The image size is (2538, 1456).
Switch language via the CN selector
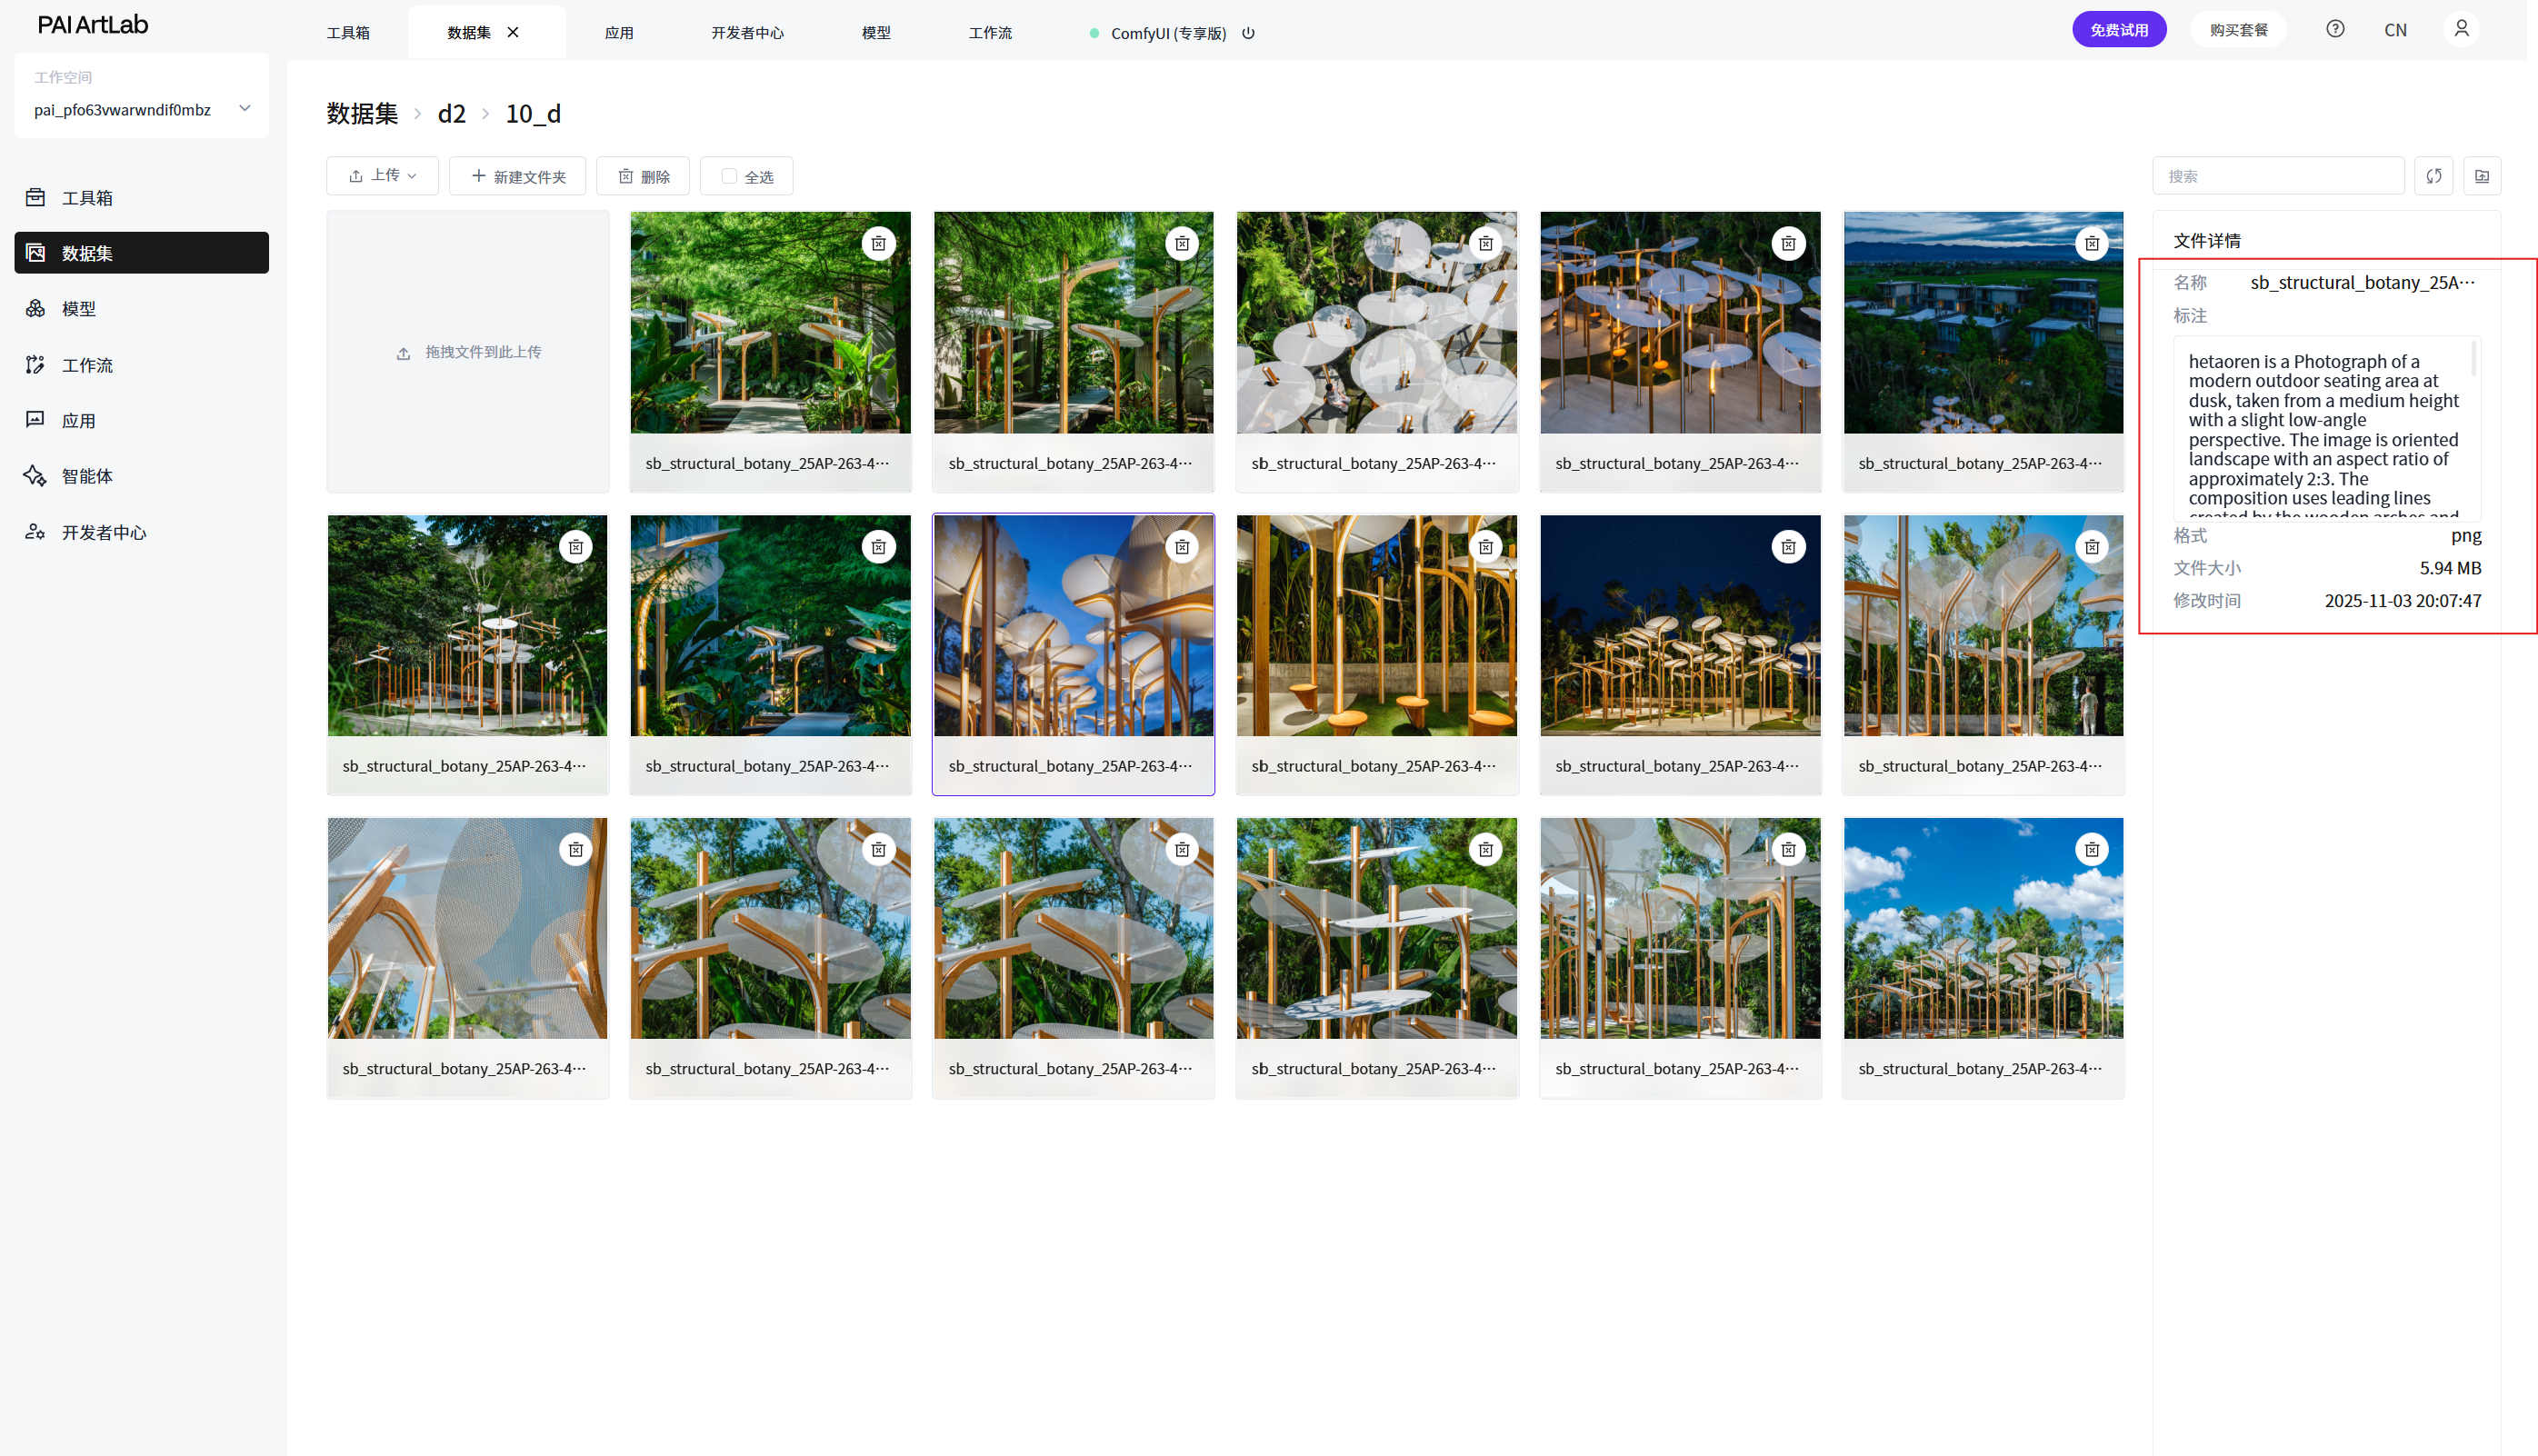pyautogui.click(x=2394, y=30)
